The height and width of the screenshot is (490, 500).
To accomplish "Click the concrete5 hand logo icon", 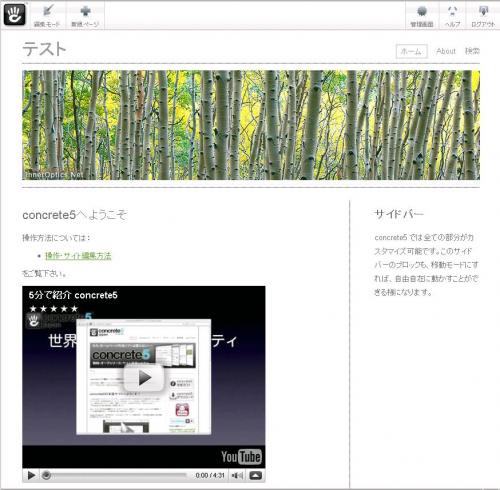I will (x=15, y=14).
